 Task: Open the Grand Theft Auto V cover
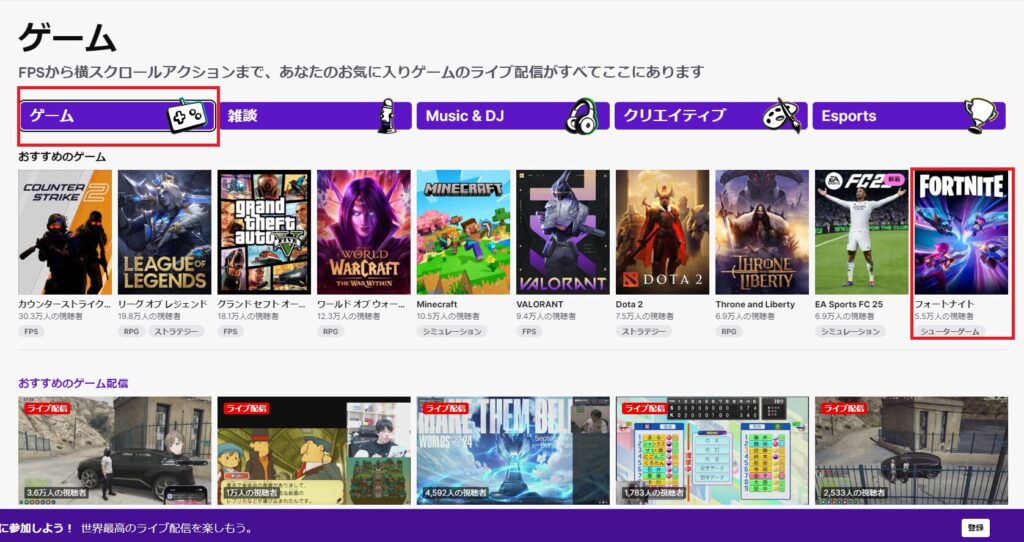pos(264,232)
